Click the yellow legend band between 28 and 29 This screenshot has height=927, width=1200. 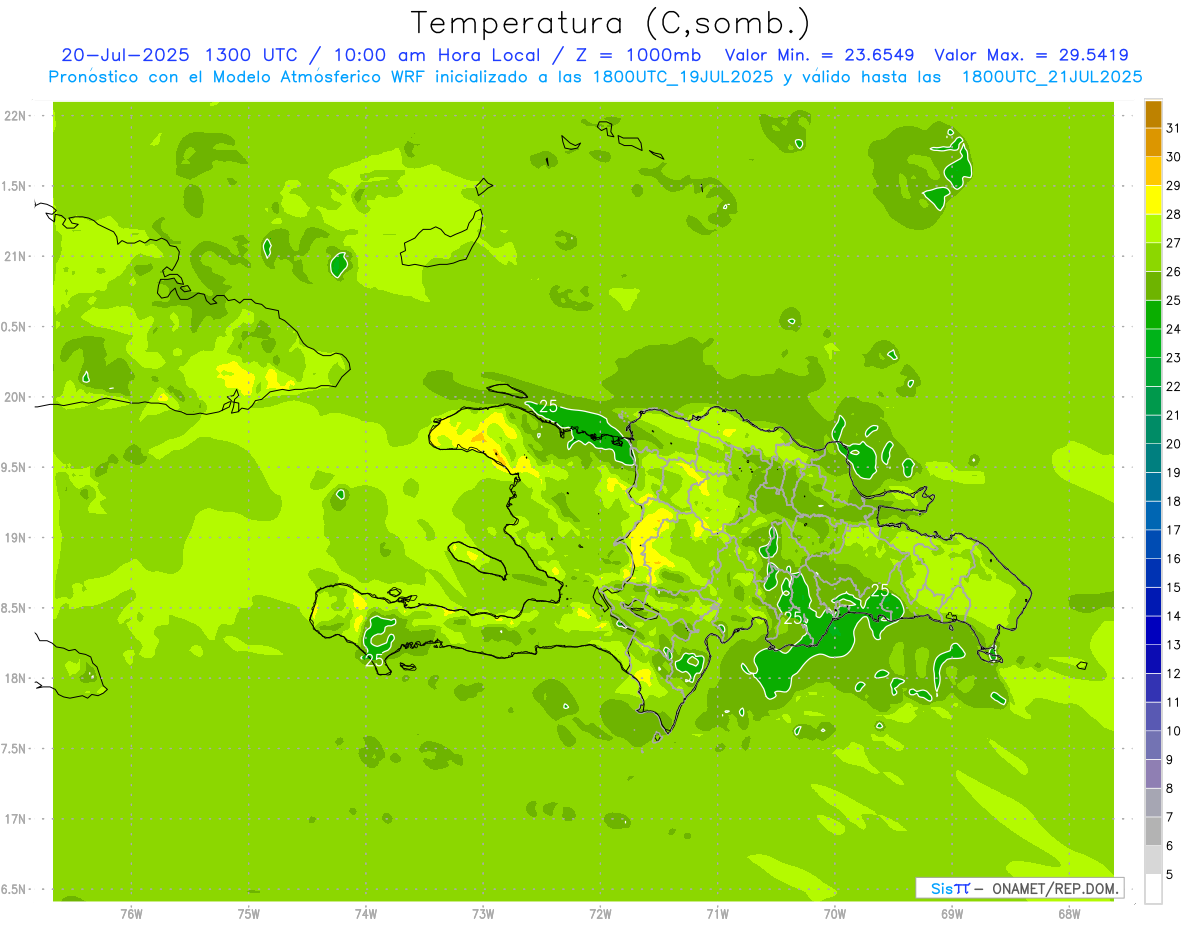coord(1153,200)
